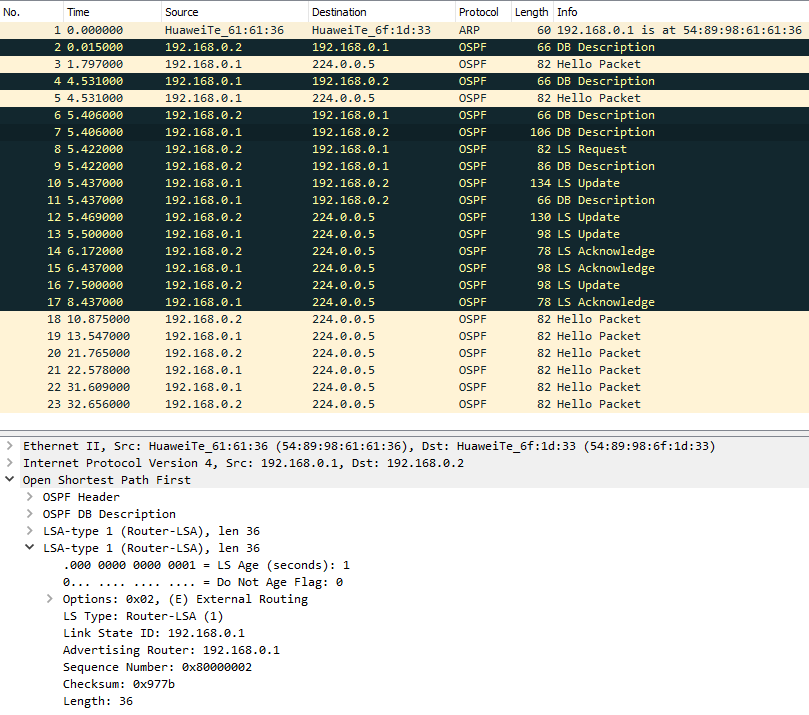Select packet 18 Hello Packet at 10.875000

coord(404,319)
